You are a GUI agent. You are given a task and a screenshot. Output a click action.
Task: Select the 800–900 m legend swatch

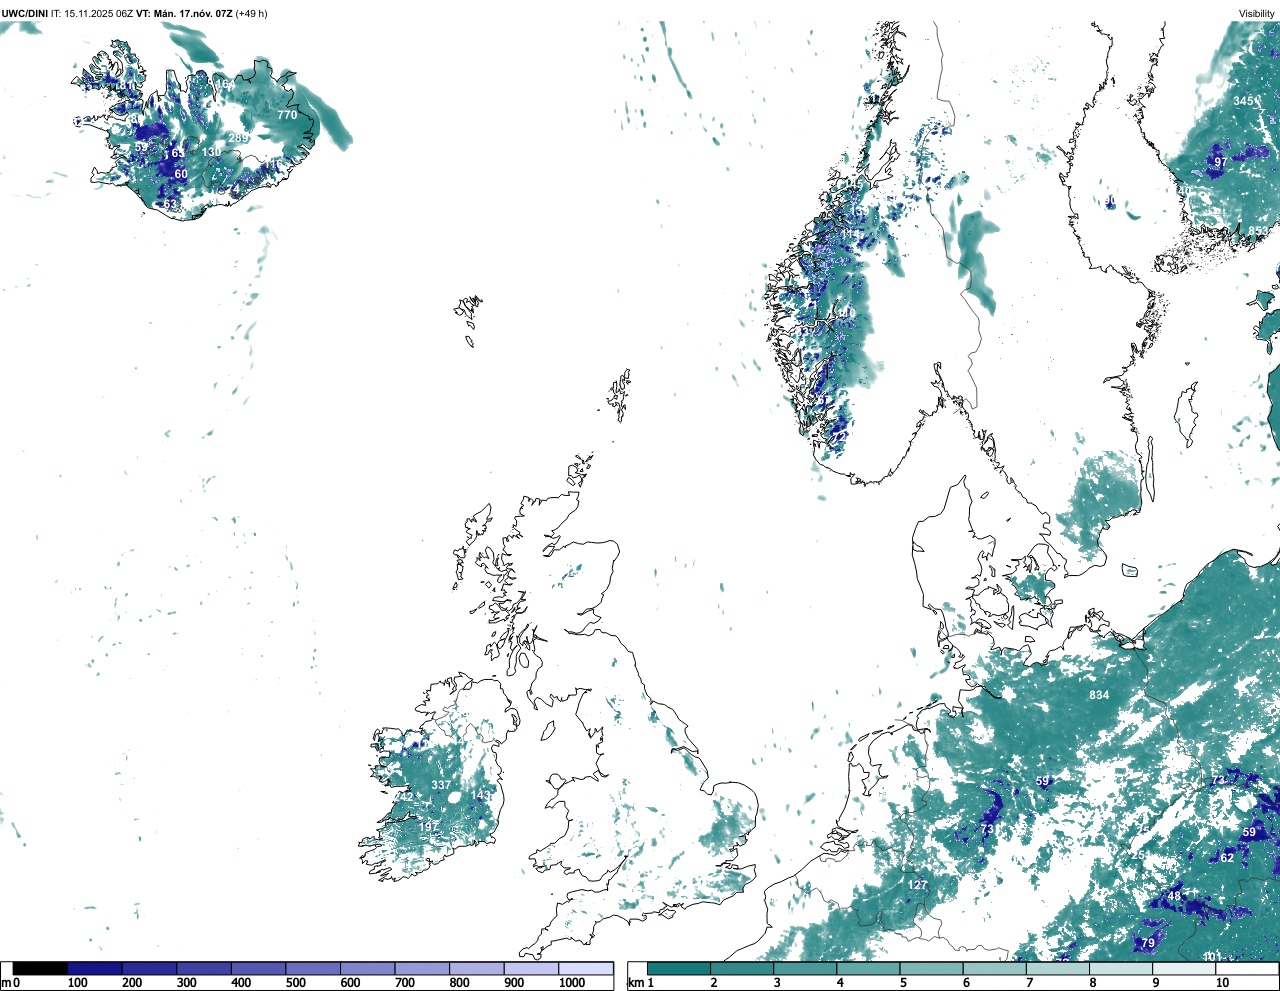pos(476,969)
